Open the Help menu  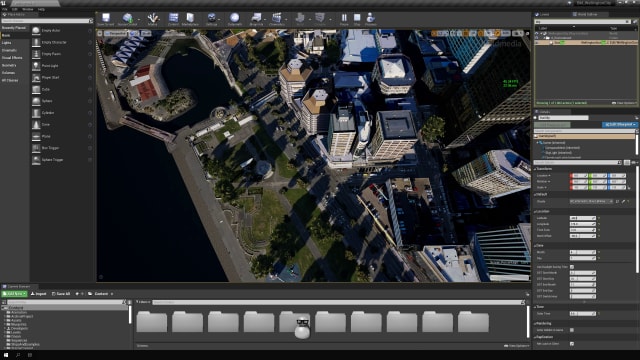tap(41, 9)
